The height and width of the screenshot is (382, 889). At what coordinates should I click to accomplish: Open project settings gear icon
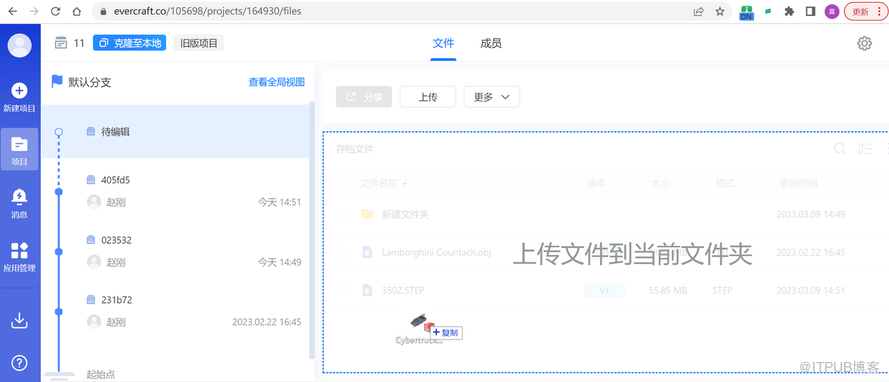(x=864, y=44)
